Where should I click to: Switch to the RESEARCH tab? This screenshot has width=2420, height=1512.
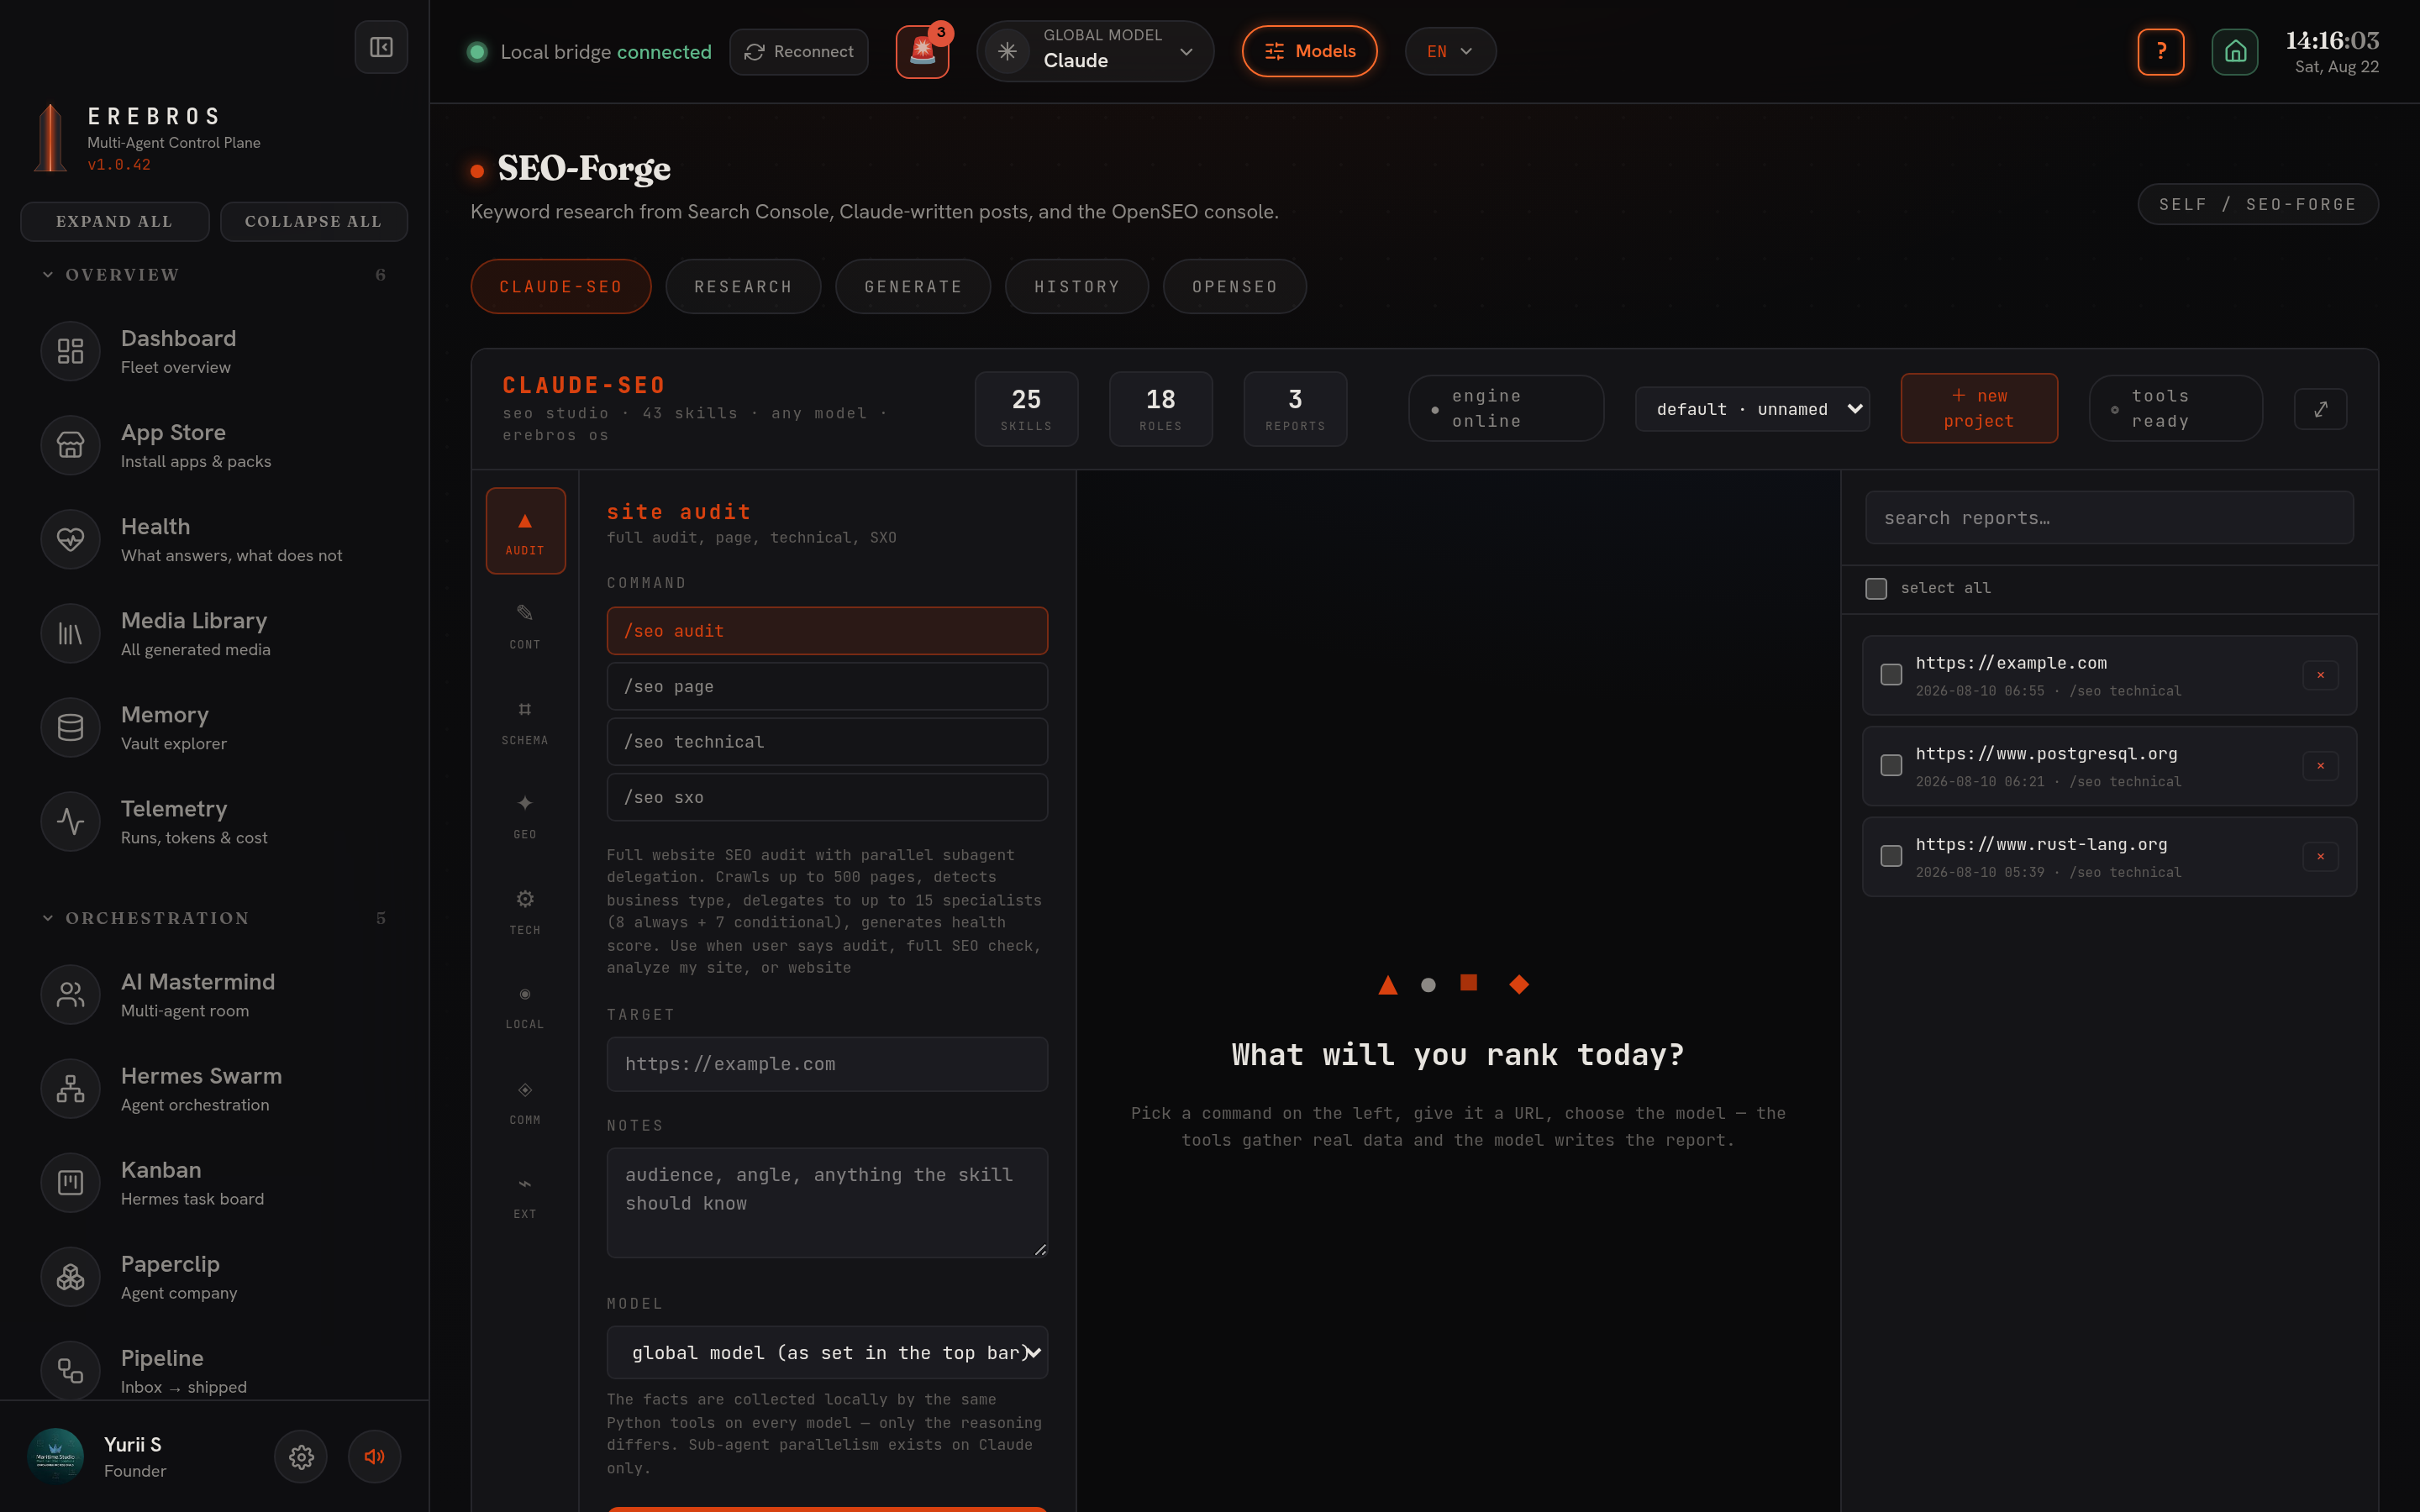pos(743,287)
